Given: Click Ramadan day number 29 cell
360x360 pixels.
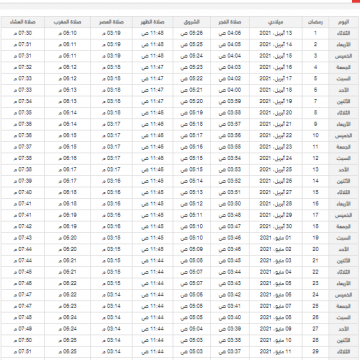Looking at the screenshot, I should click(x=315, y=352).
